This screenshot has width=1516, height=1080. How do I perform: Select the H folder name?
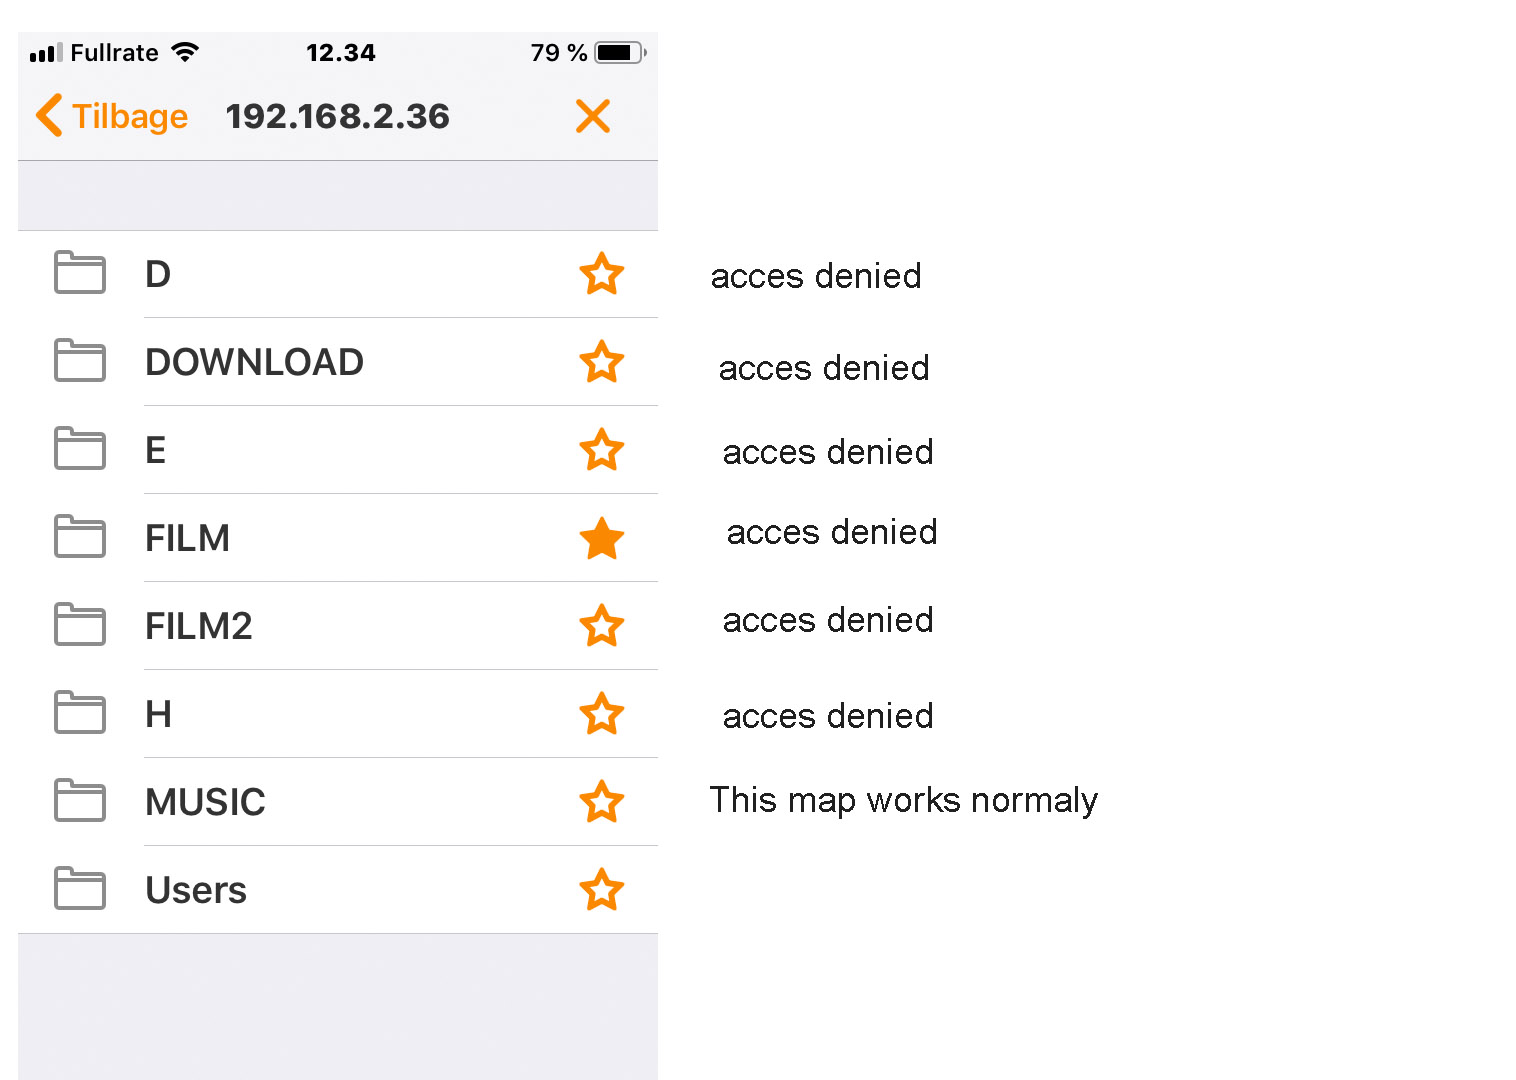pyautogui.click(x=158, y=714)
